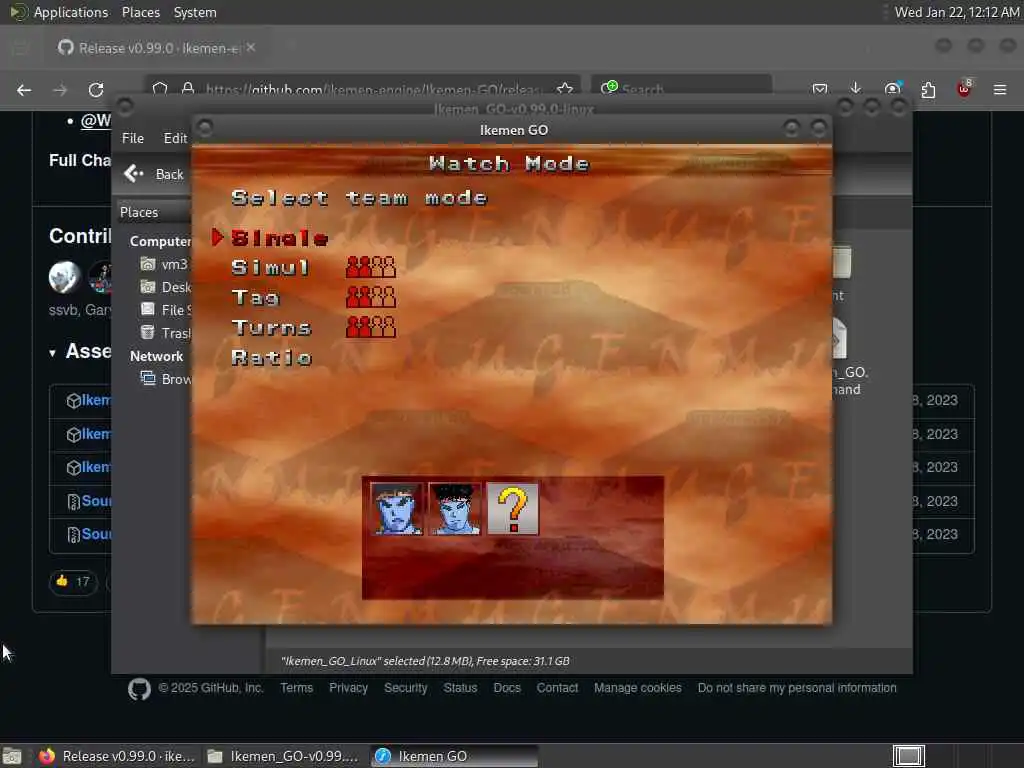
Task: Click Firefox account icon in toolbar
Action: (892, 89)
